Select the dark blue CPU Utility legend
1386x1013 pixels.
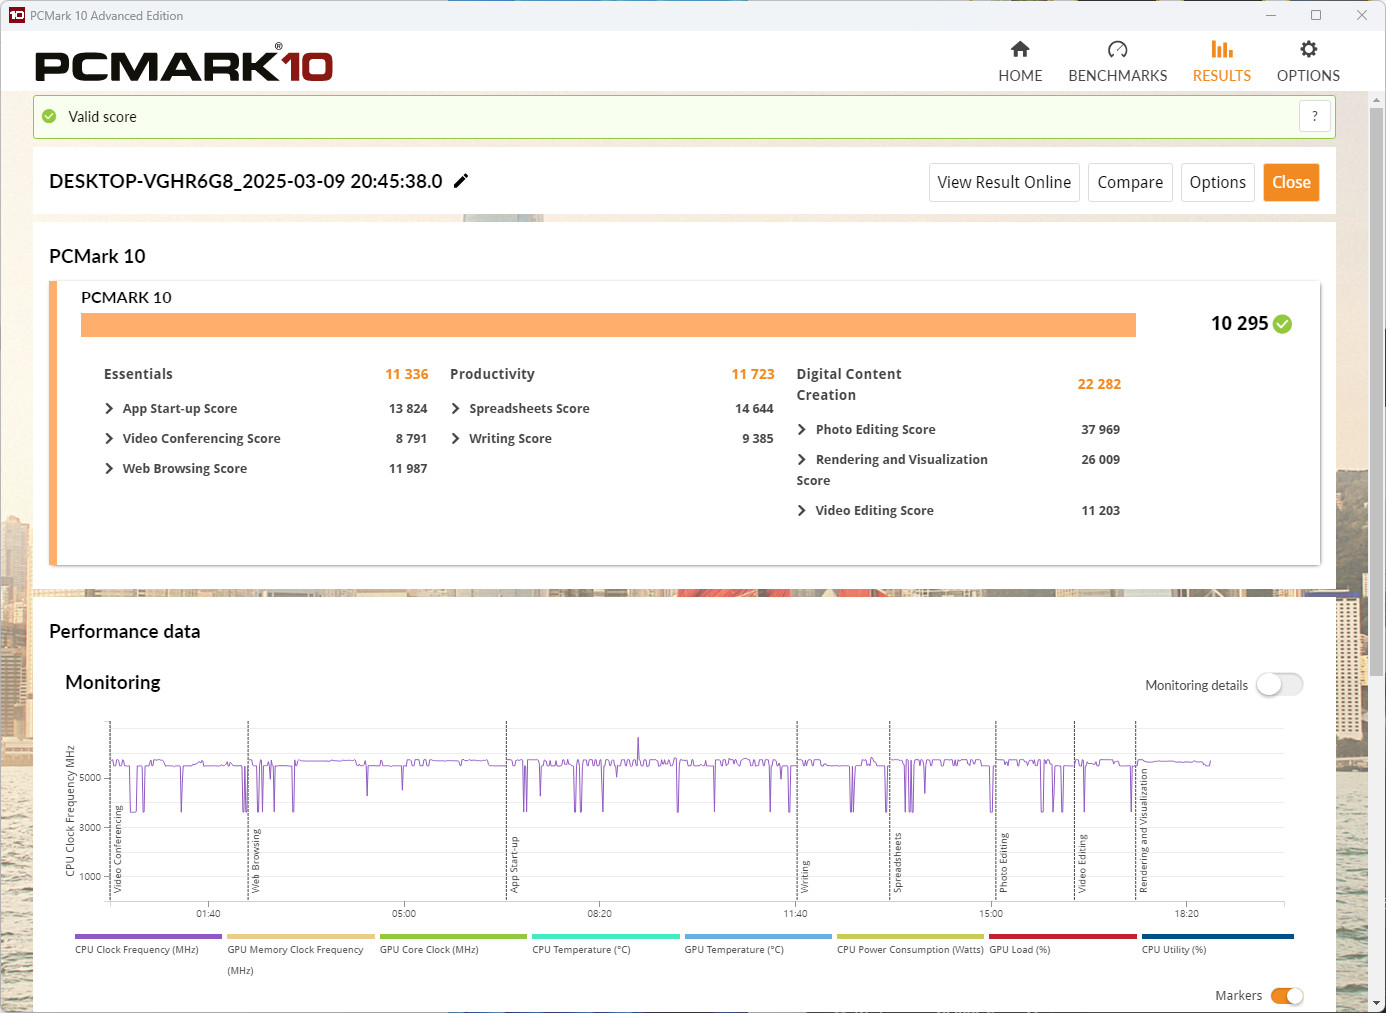1218,944
